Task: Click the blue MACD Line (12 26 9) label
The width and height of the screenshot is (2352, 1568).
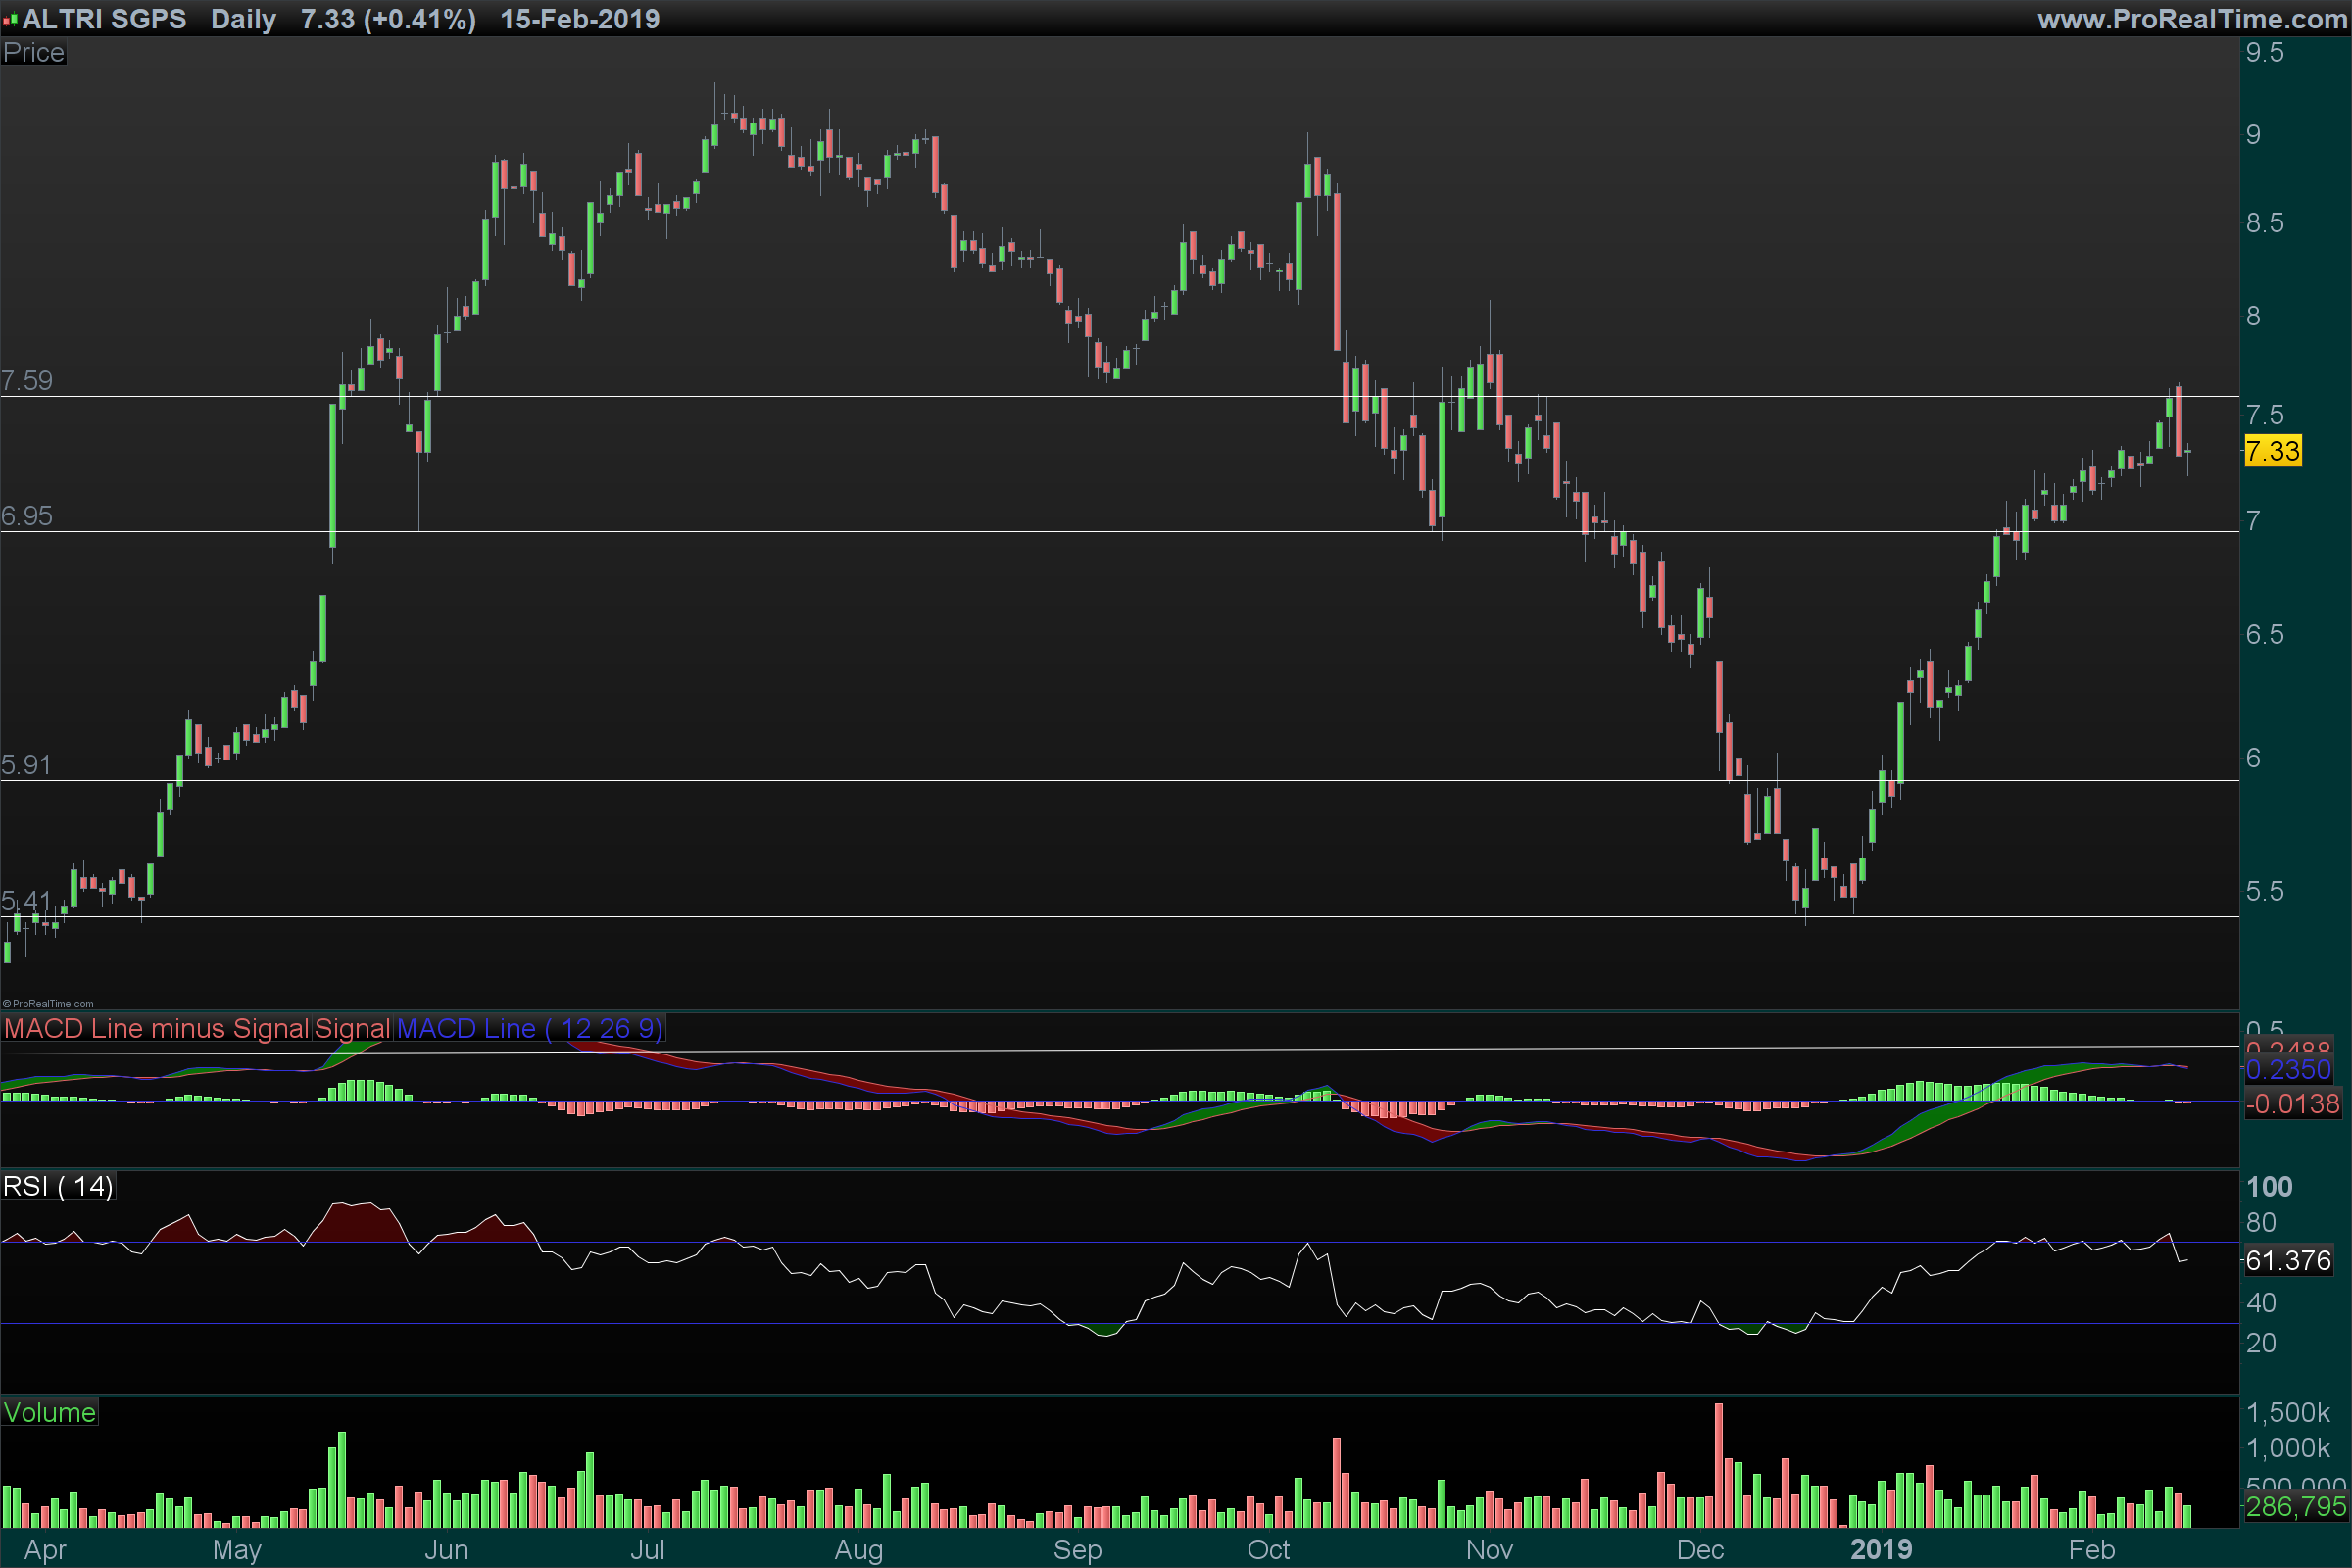Action: [x=529, y=1028]
